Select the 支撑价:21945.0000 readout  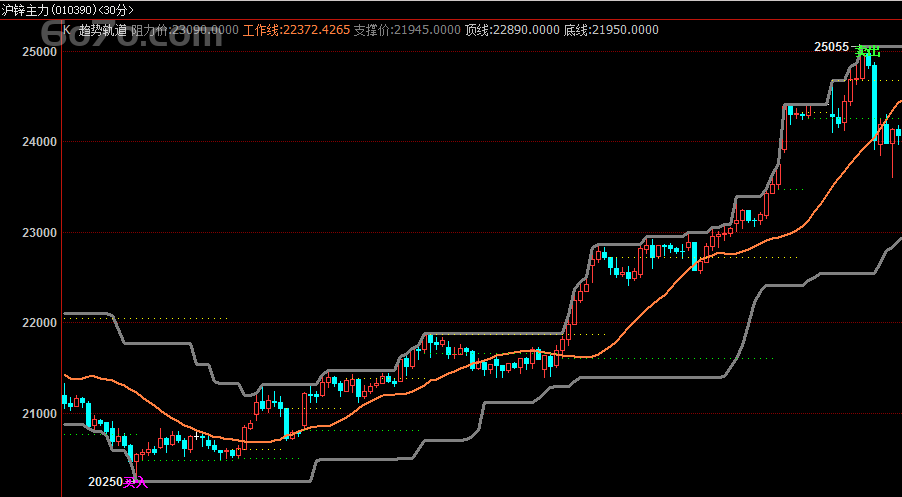pyautogui.click(x=407, y=30)
